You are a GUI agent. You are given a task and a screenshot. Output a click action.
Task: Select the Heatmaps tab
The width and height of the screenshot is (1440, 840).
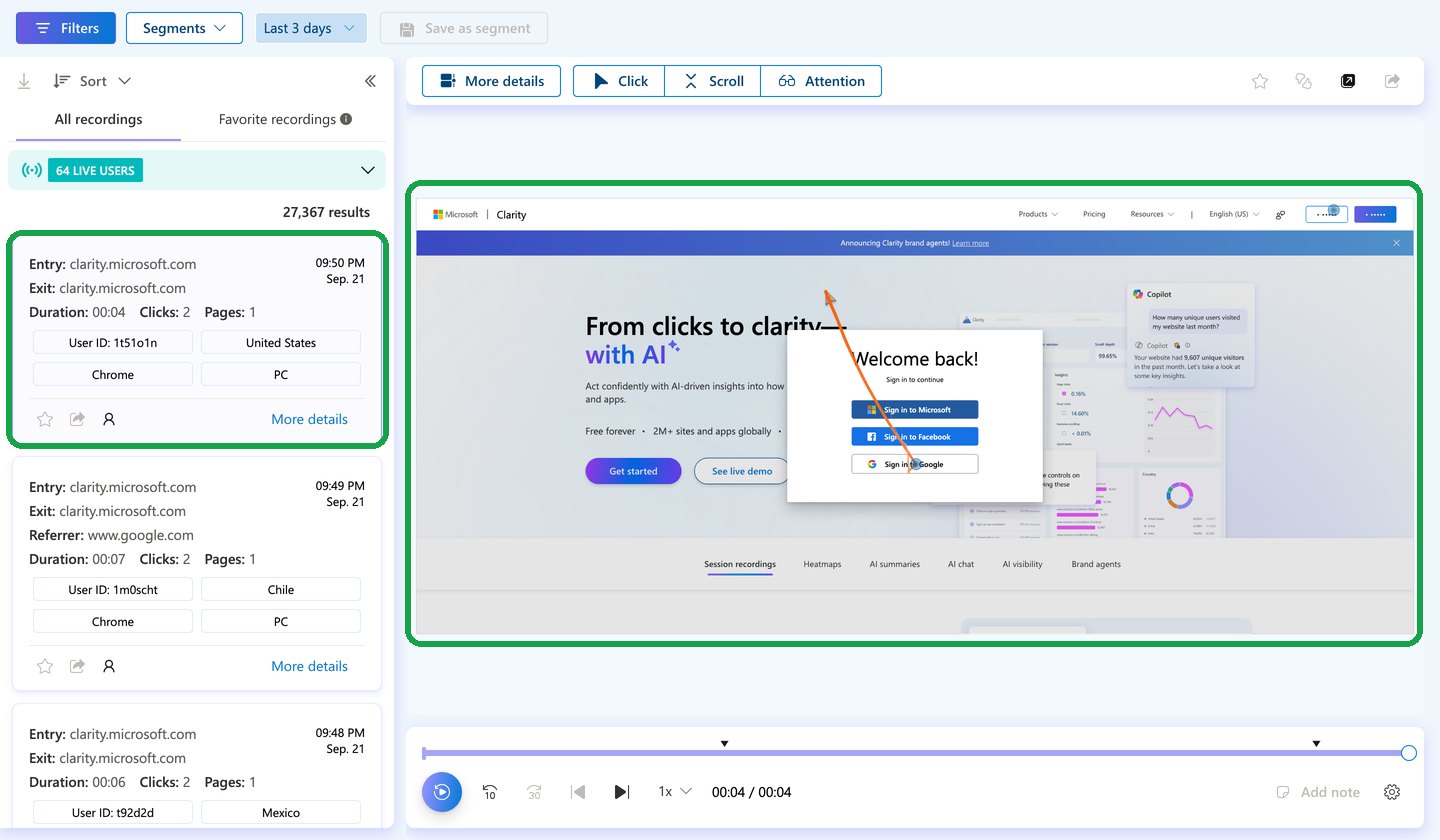point(822,564)
